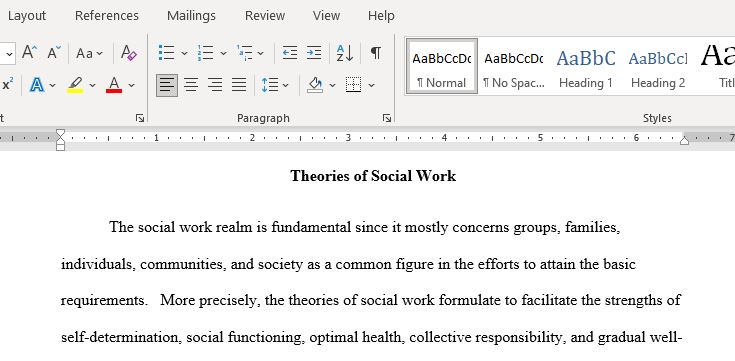Apply the Heading 2 style
Screen dimensions: 735x361
[x=658, y=66]
